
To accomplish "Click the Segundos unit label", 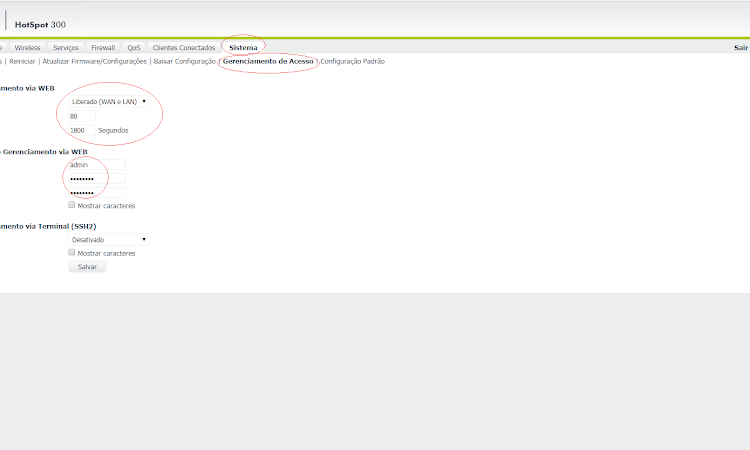I will coord(113,130).
